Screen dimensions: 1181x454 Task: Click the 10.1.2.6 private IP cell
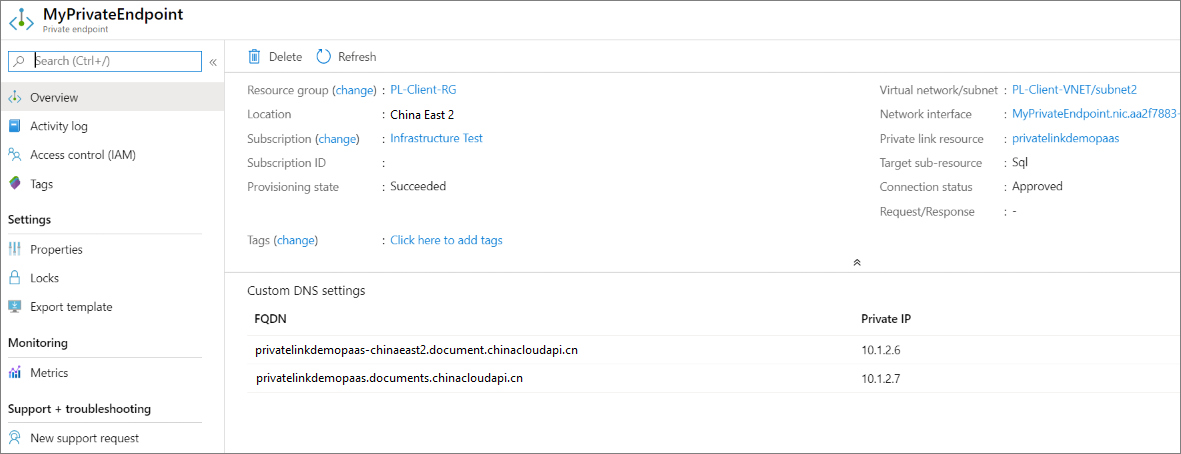pos(879,350)
